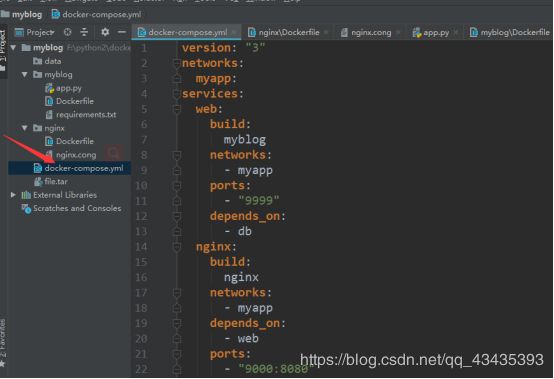
Task: Click the '- web' entry on line 20
Action: click(241, 338)
